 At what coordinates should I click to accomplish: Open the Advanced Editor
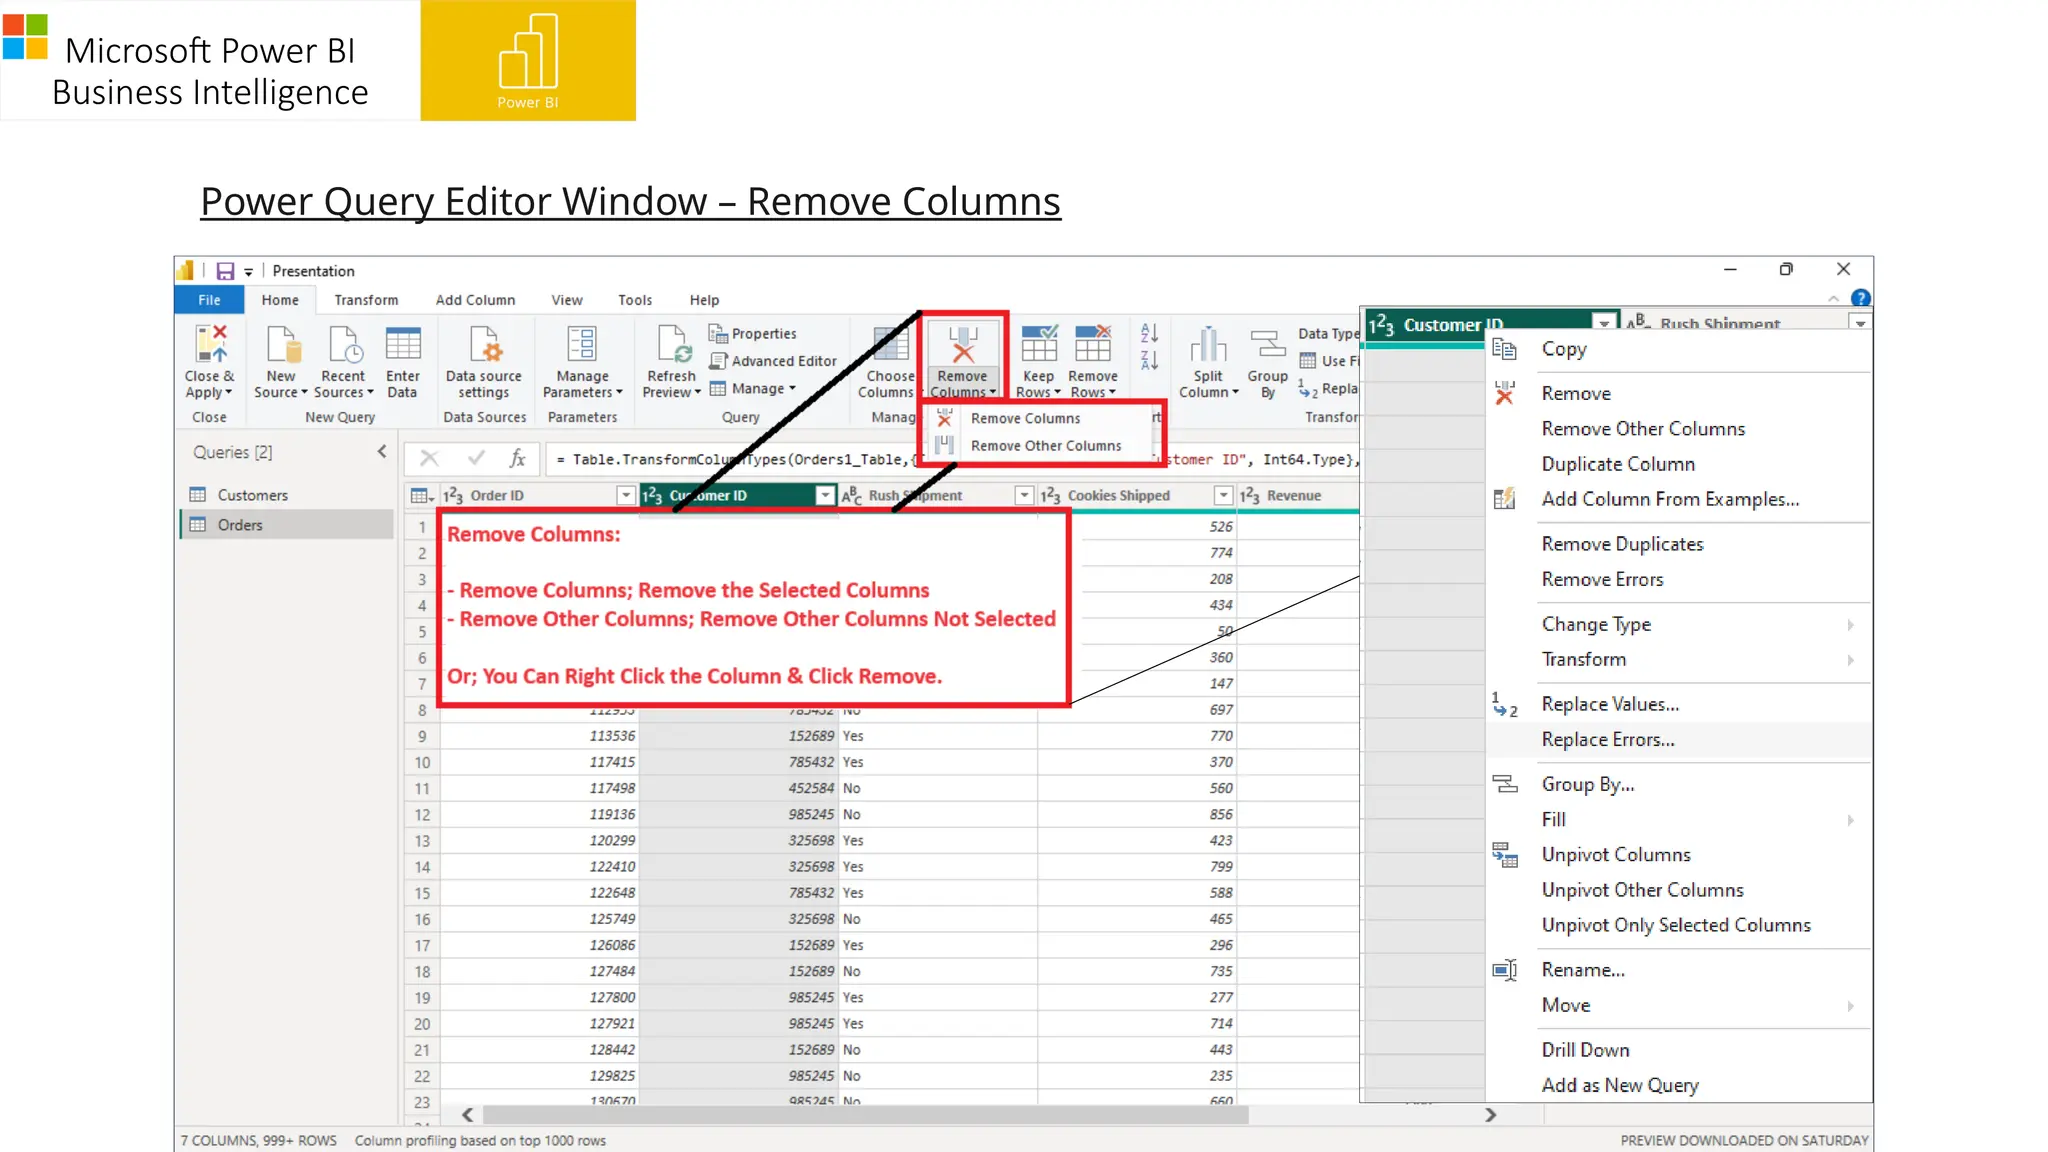(x=773, y=361)
